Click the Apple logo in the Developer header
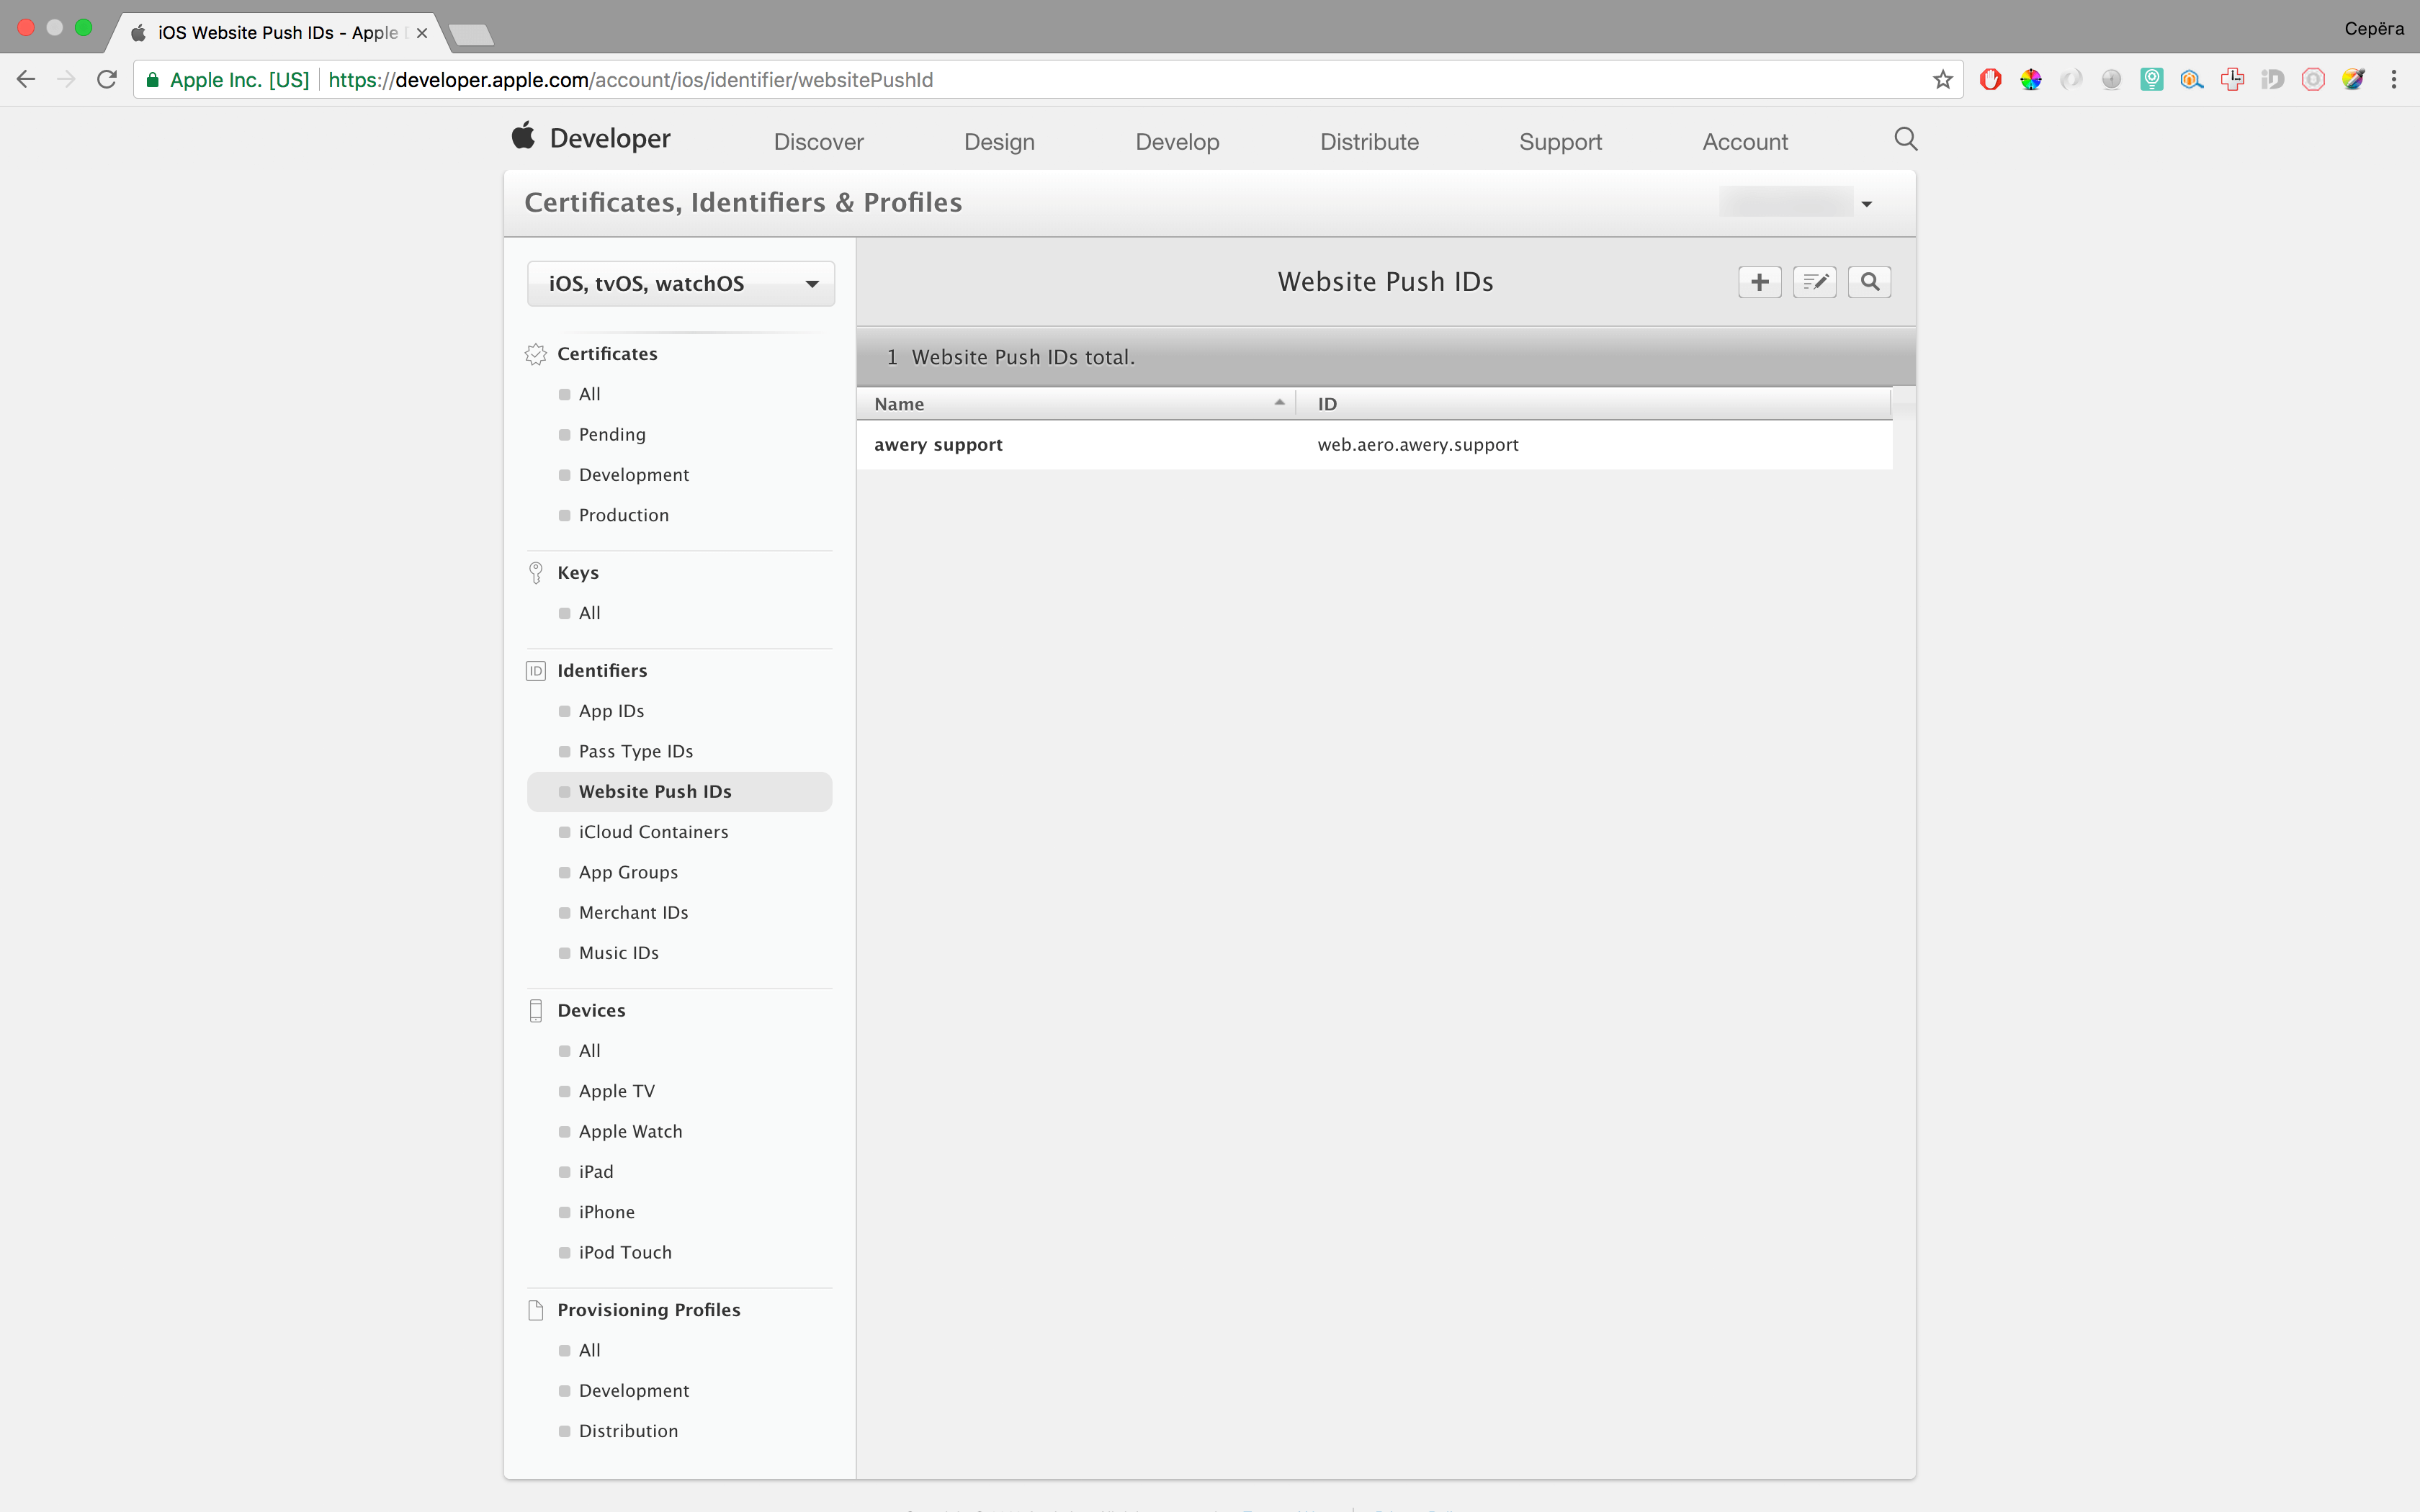This screenshot has height=1512, width=2420. (523, 136)
